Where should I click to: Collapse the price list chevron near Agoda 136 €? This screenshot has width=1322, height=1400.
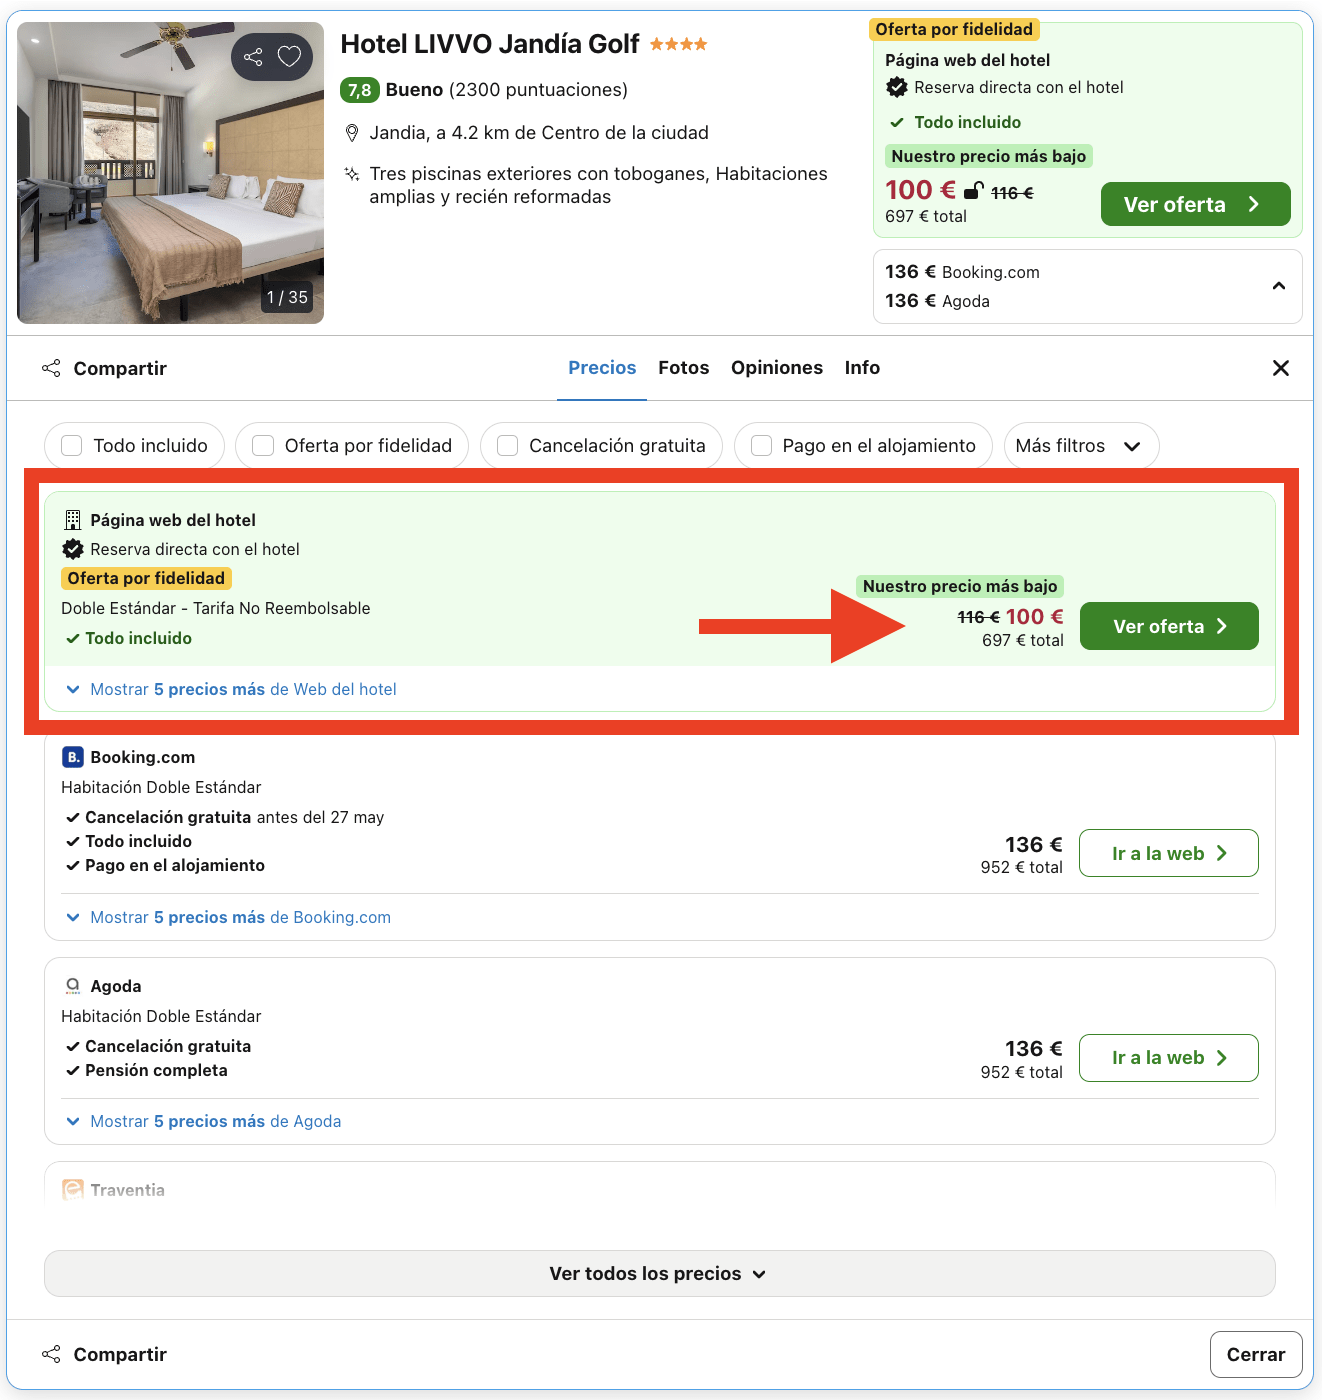pos(1278,286)
